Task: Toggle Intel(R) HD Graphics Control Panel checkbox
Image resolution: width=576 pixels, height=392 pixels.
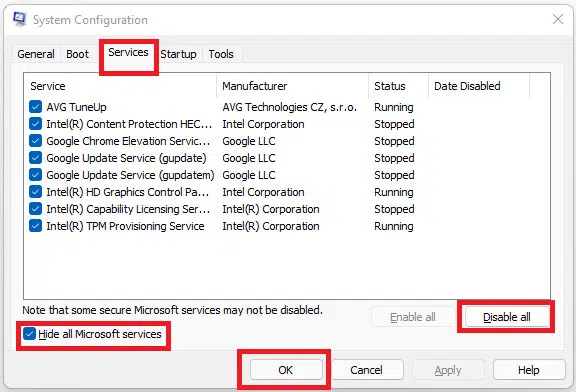Action: coord(35,192)
